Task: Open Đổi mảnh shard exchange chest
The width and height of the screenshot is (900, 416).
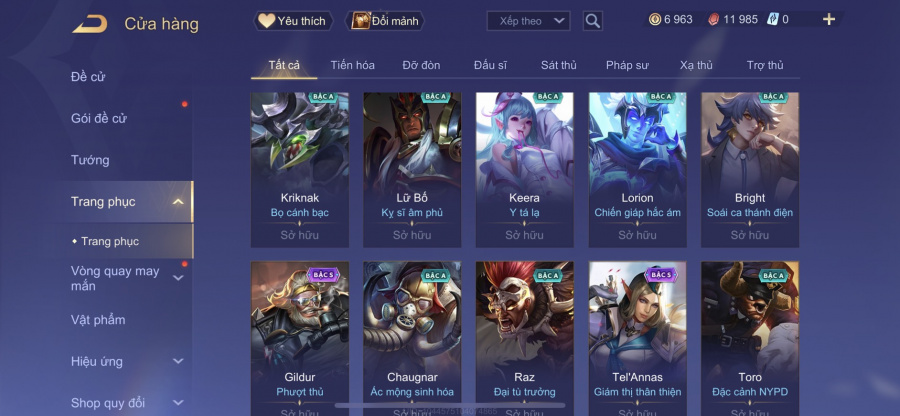Action: coord(384,21)
